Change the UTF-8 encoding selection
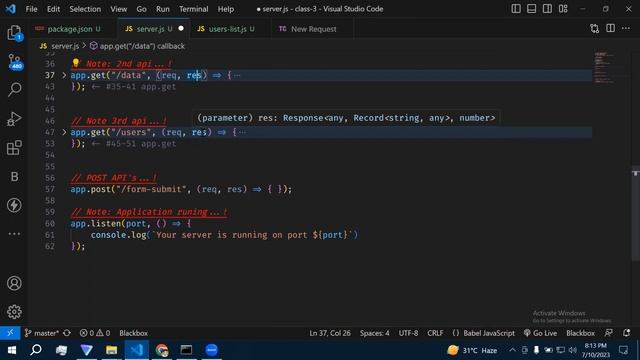The height and width of the screenshot is (360, 640). pyautogui.click(x=408, y=333)
